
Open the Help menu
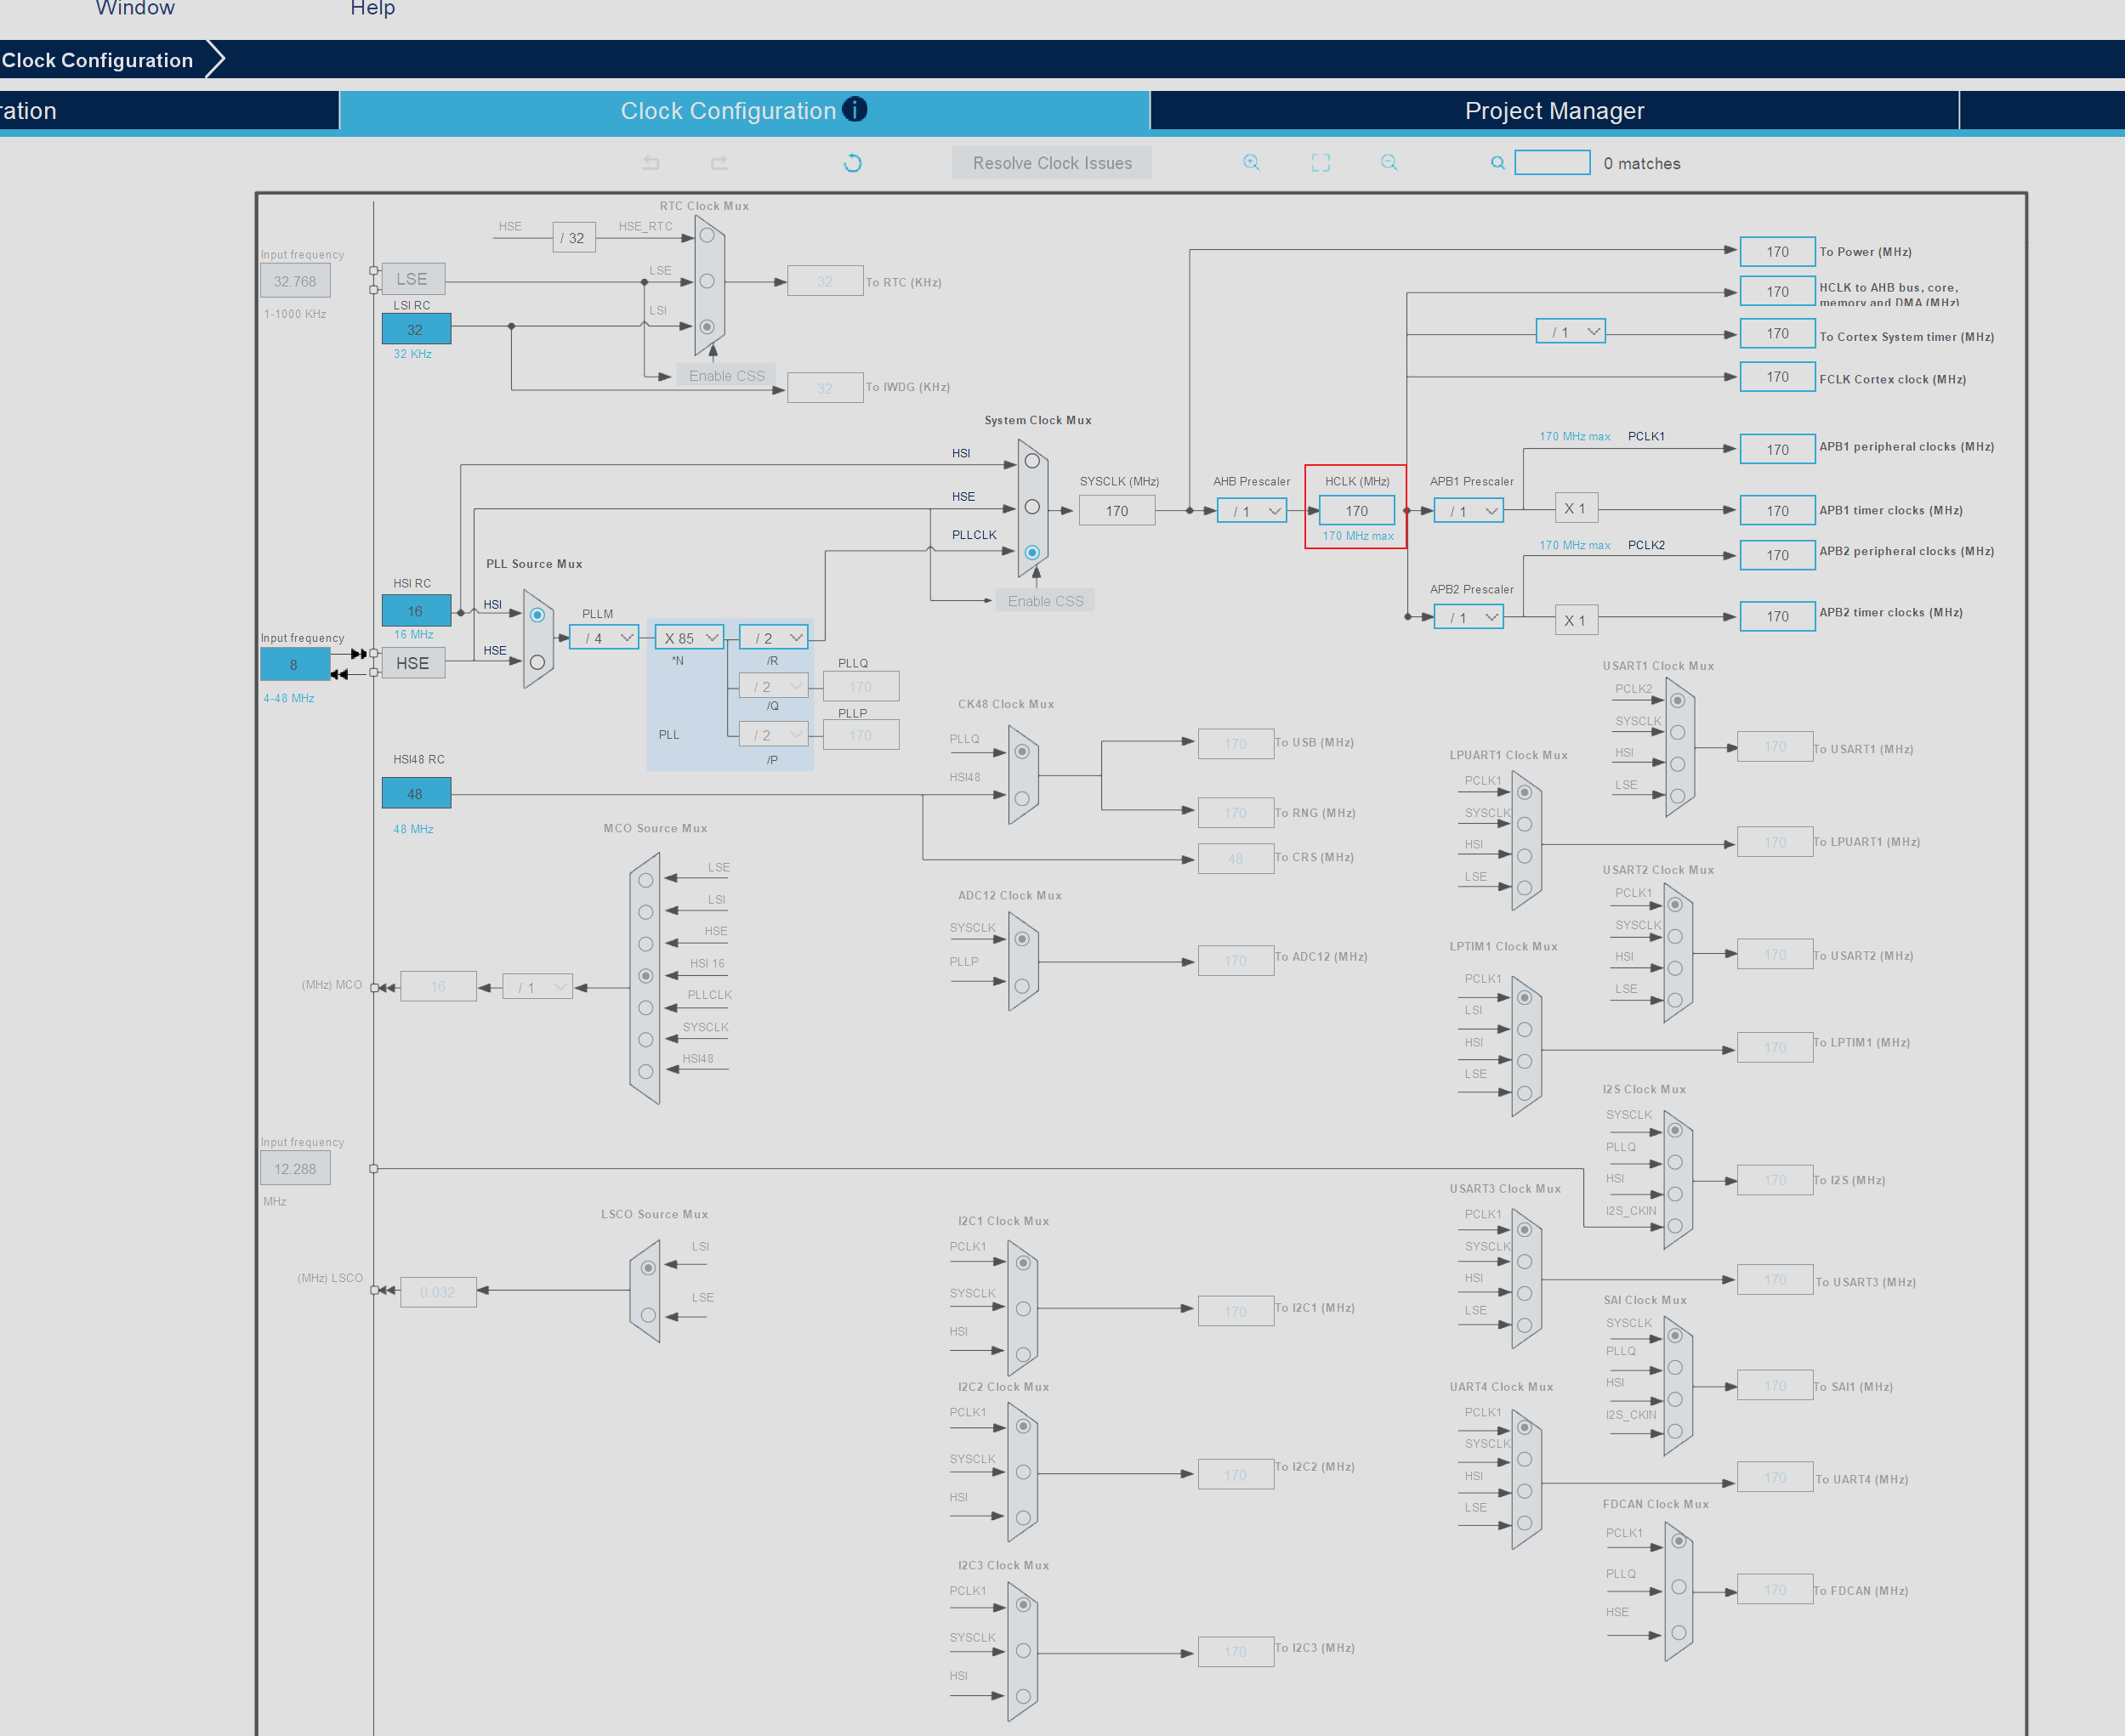coord(372,8)
